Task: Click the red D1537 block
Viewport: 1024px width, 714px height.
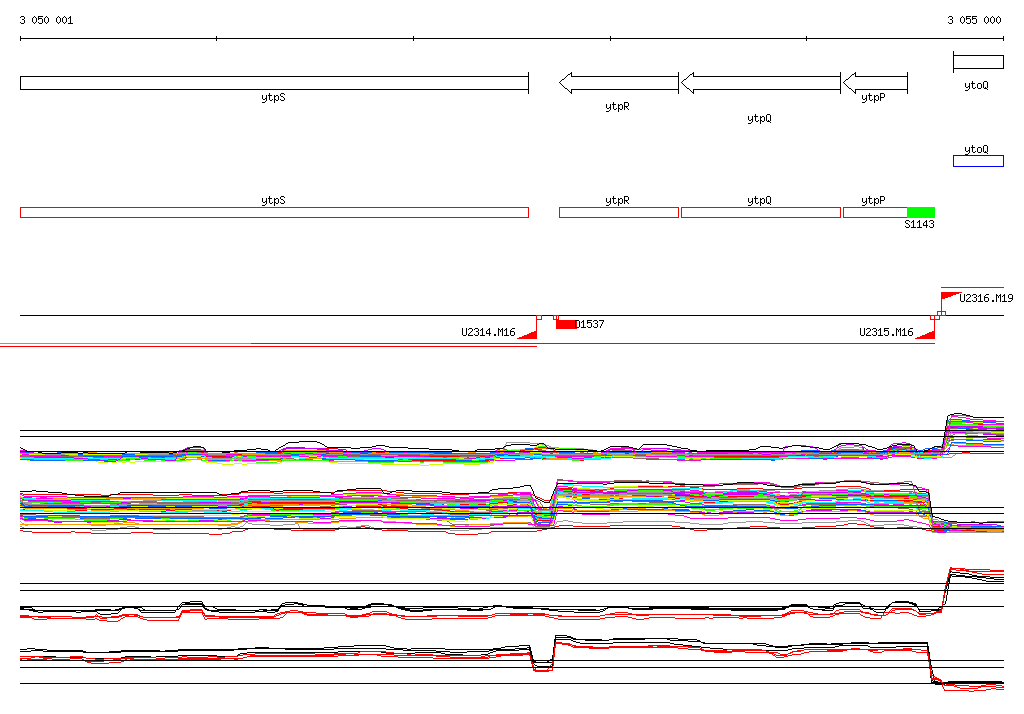Action: [566, 324]
